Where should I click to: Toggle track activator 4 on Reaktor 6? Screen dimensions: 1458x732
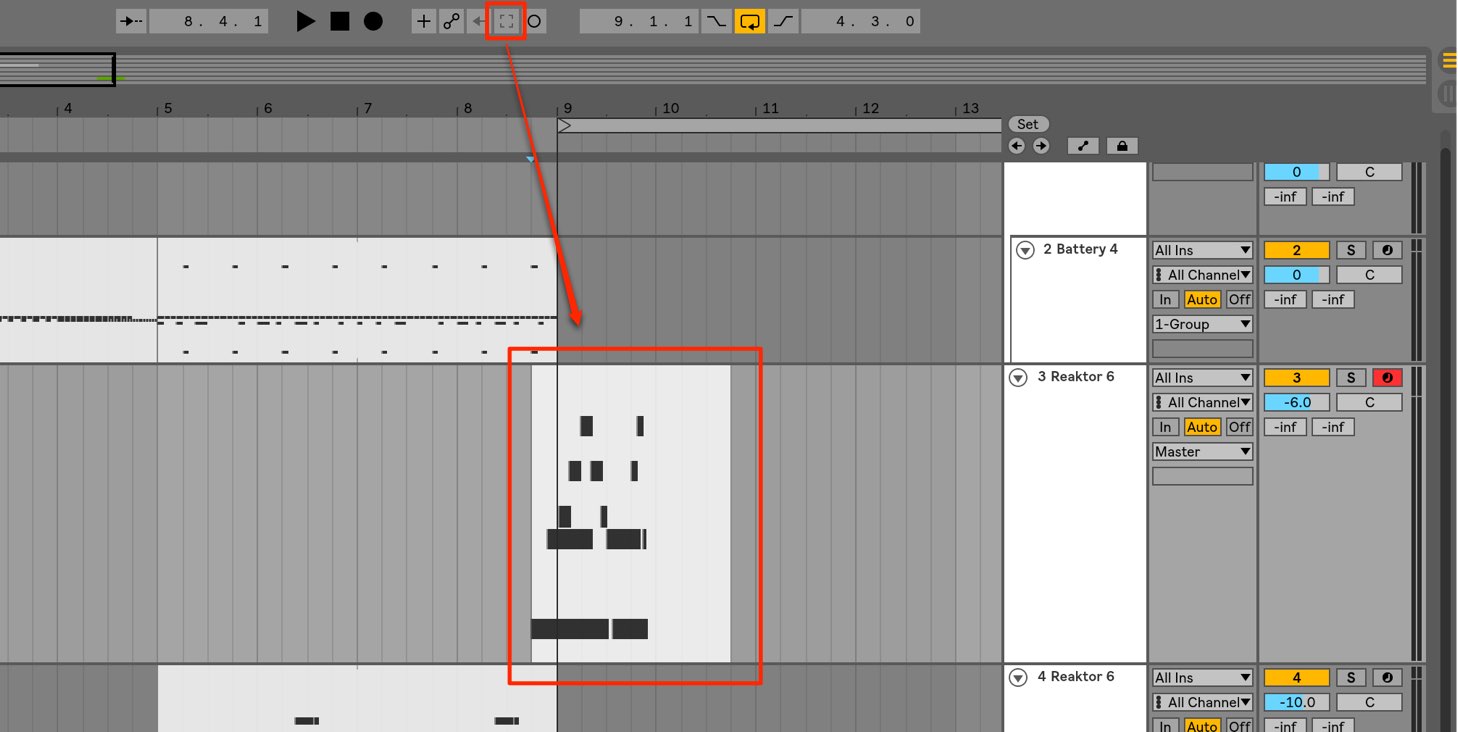pos(1297,677)
